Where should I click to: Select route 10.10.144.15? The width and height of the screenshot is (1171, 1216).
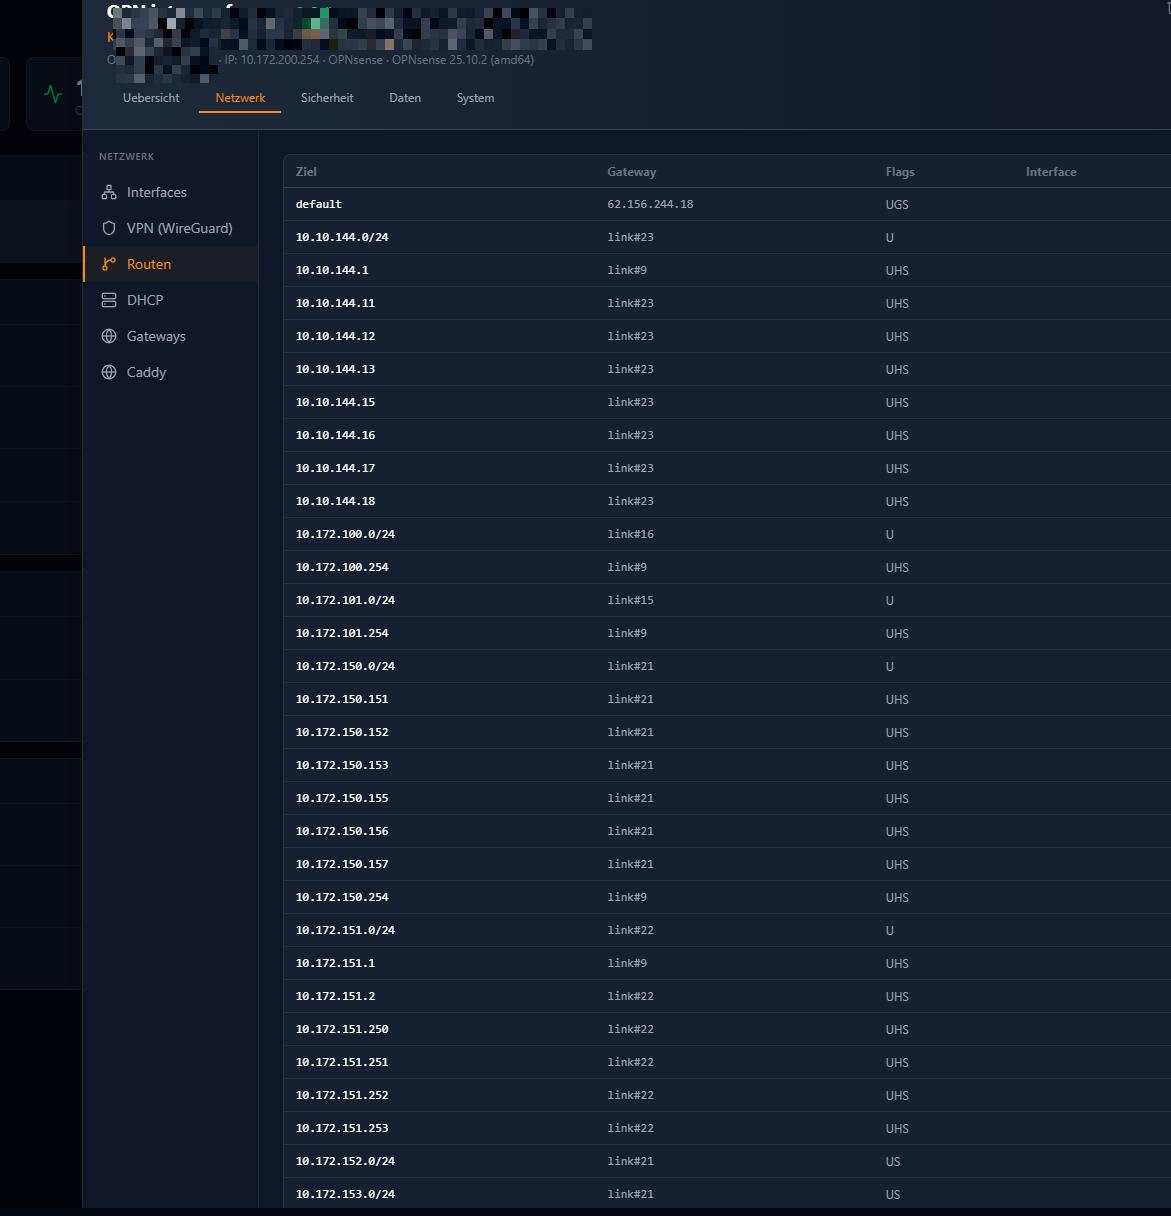point(727,402)
